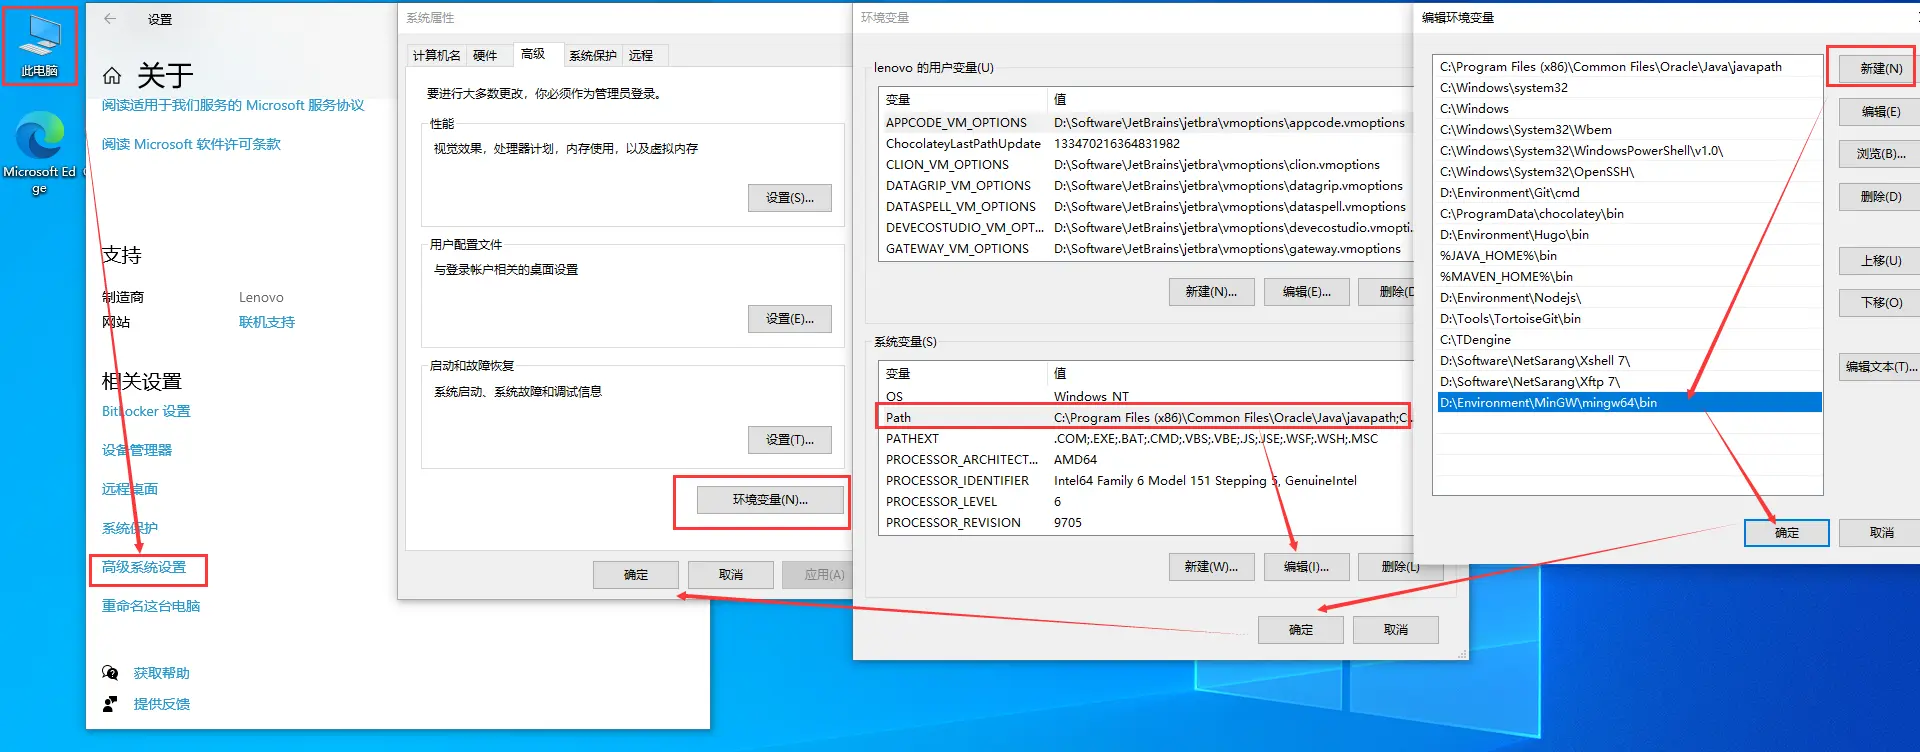The height and width of the screenshot is (752, 1920).
Task: Click 新建(N) in 编辑环境变量
Action: (1881, 69)
